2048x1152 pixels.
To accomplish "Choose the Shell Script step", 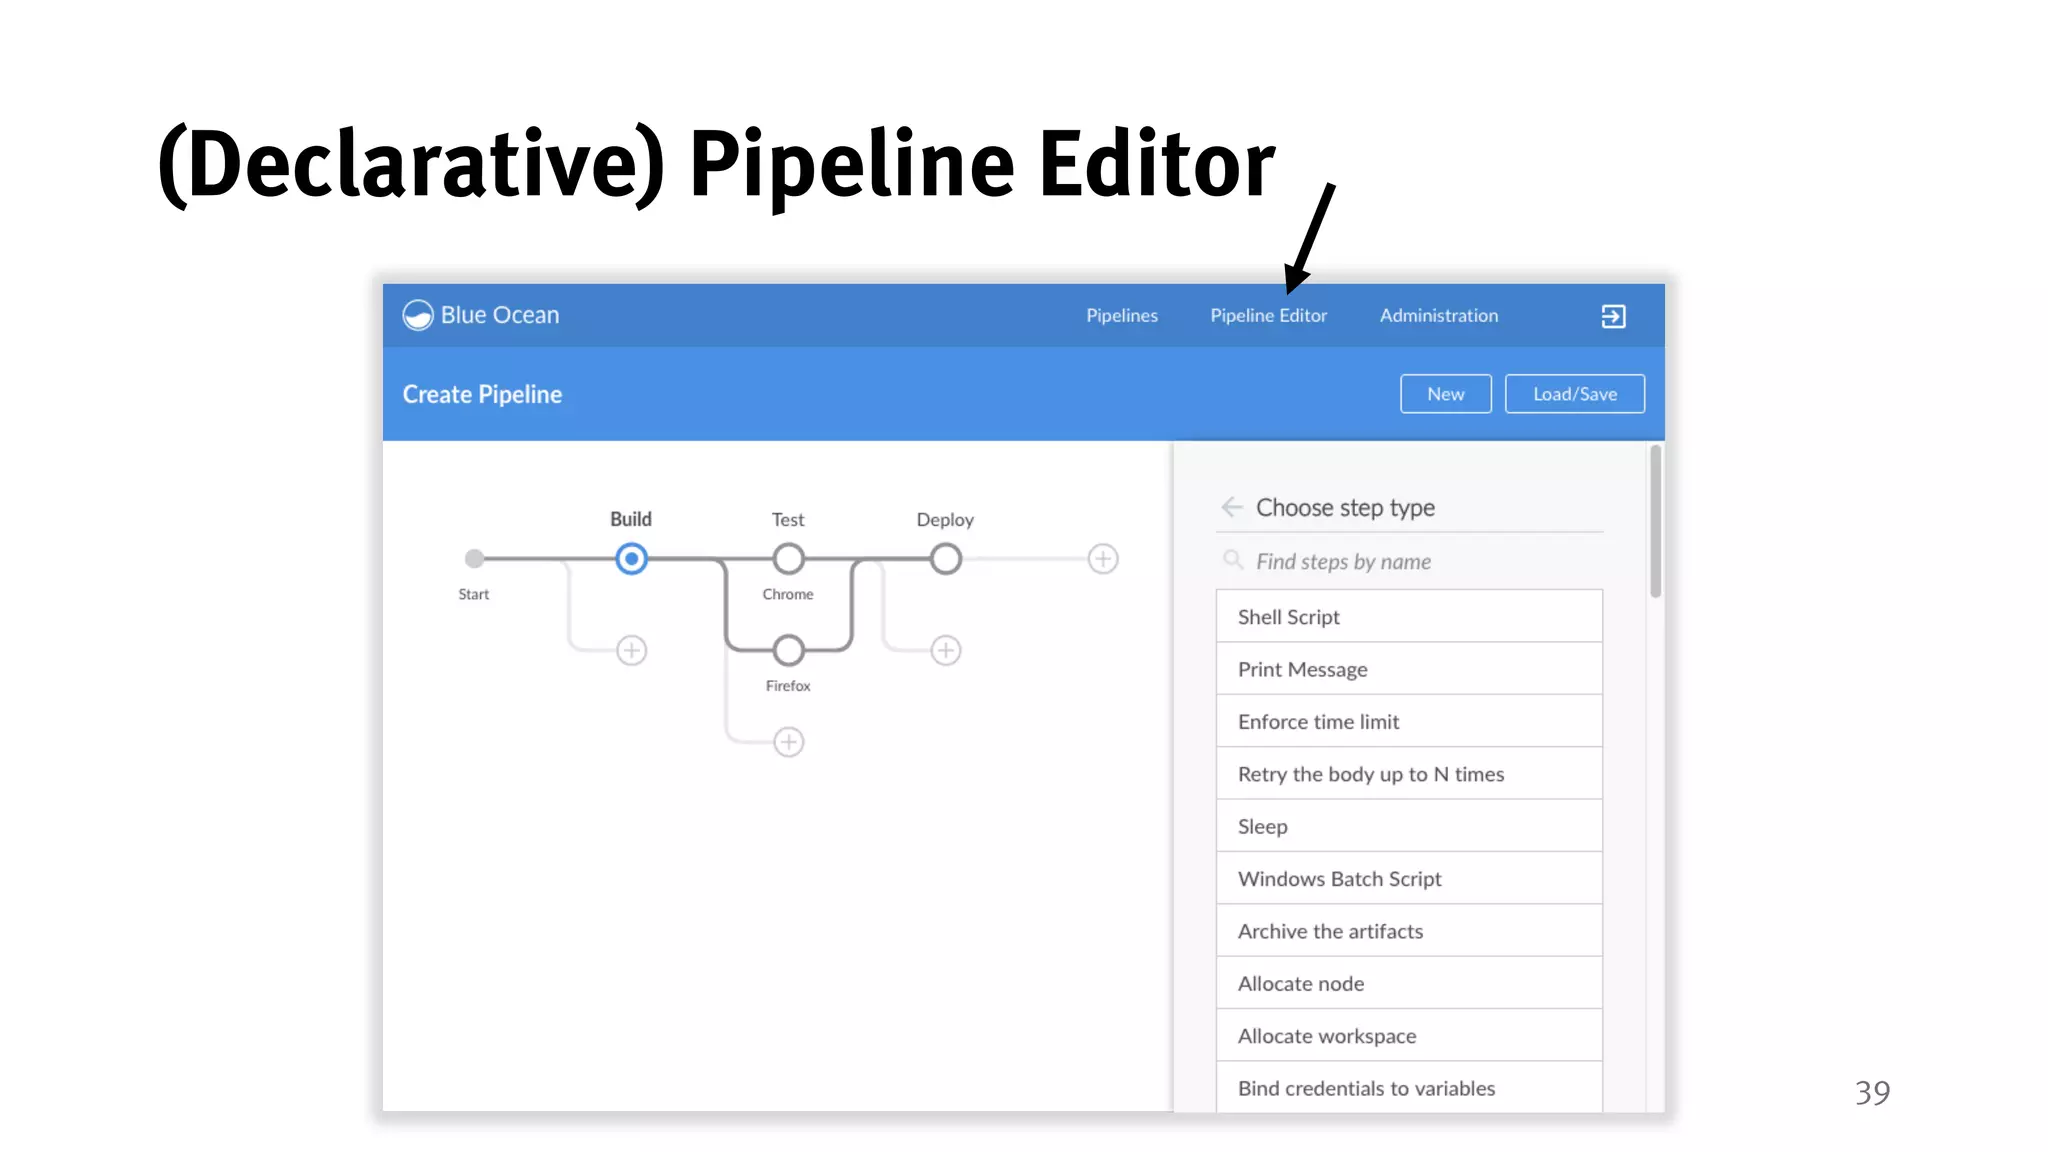I will pos(1409,617).
